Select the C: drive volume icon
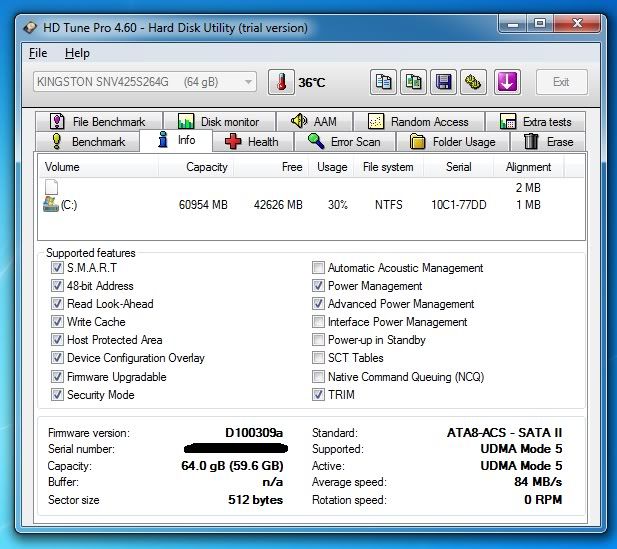This screenshot has width=617, height=549. click(51, 204)
